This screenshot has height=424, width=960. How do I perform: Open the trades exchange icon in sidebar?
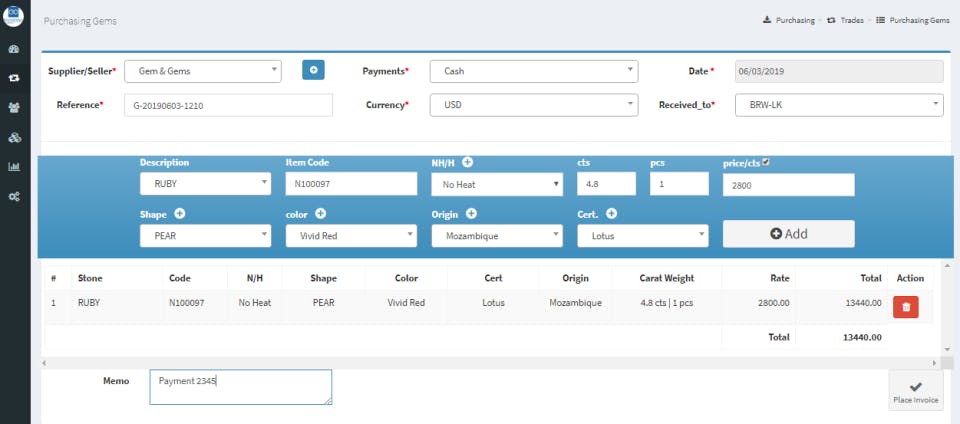(15, 78)
